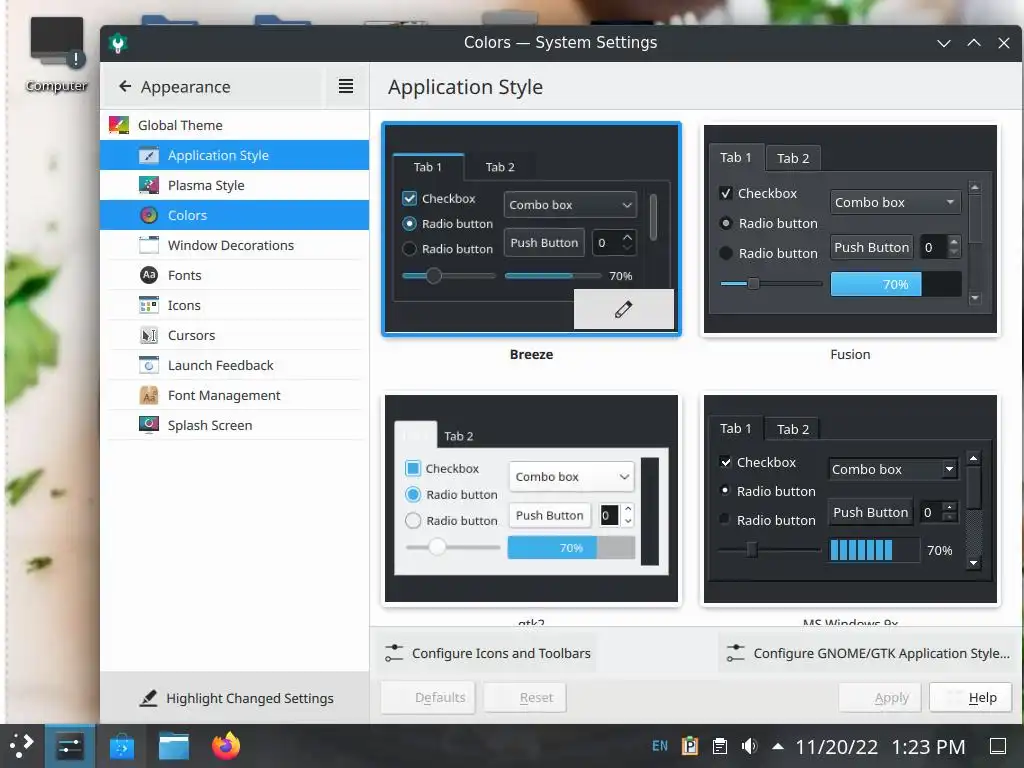Open Combo box in Breeze preview
The width and height of the screenshot is (1024, 768).
point(570,205)
